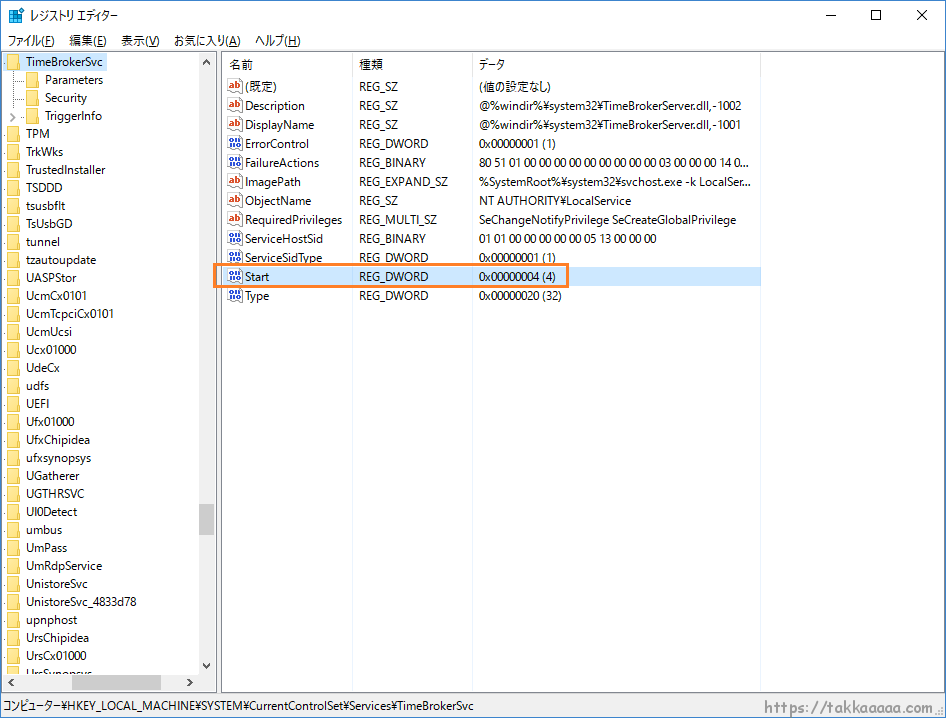Image resolution: width=946 pixels, height=718 pixels.
Task: Click the Start value's REG_DWORD icon
Action: (x=236, y=276)
